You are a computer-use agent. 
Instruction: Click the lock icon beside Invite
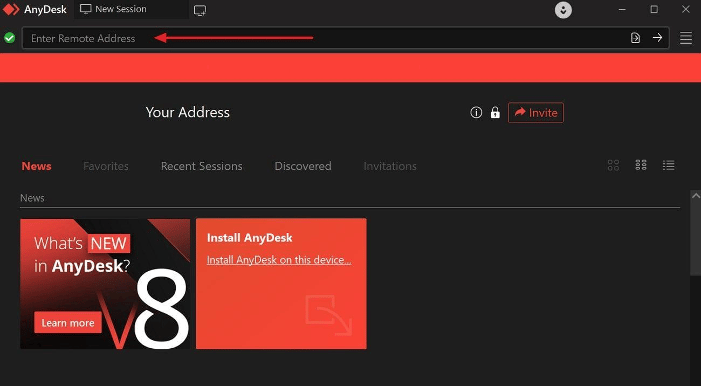coord(495,112)
